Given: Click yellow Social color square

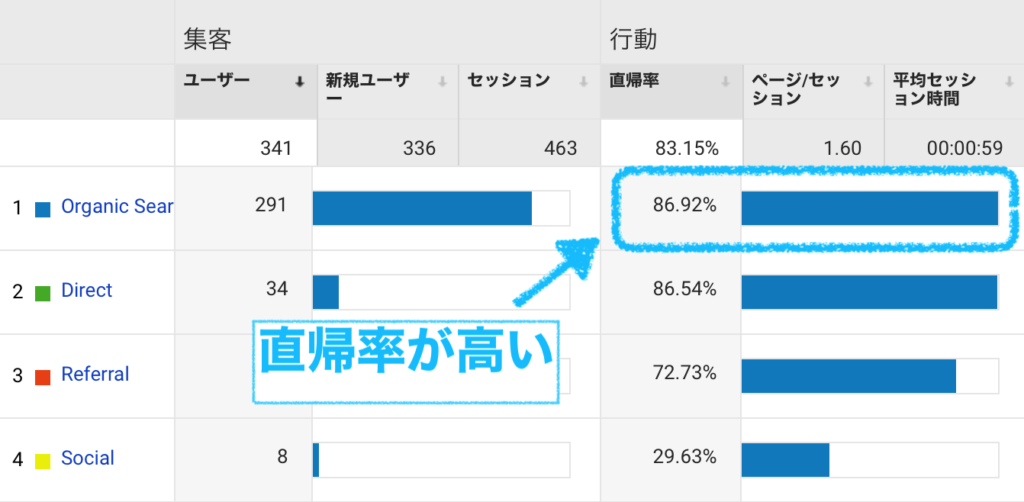Looking at the screenshot, I should pos(42,460).
